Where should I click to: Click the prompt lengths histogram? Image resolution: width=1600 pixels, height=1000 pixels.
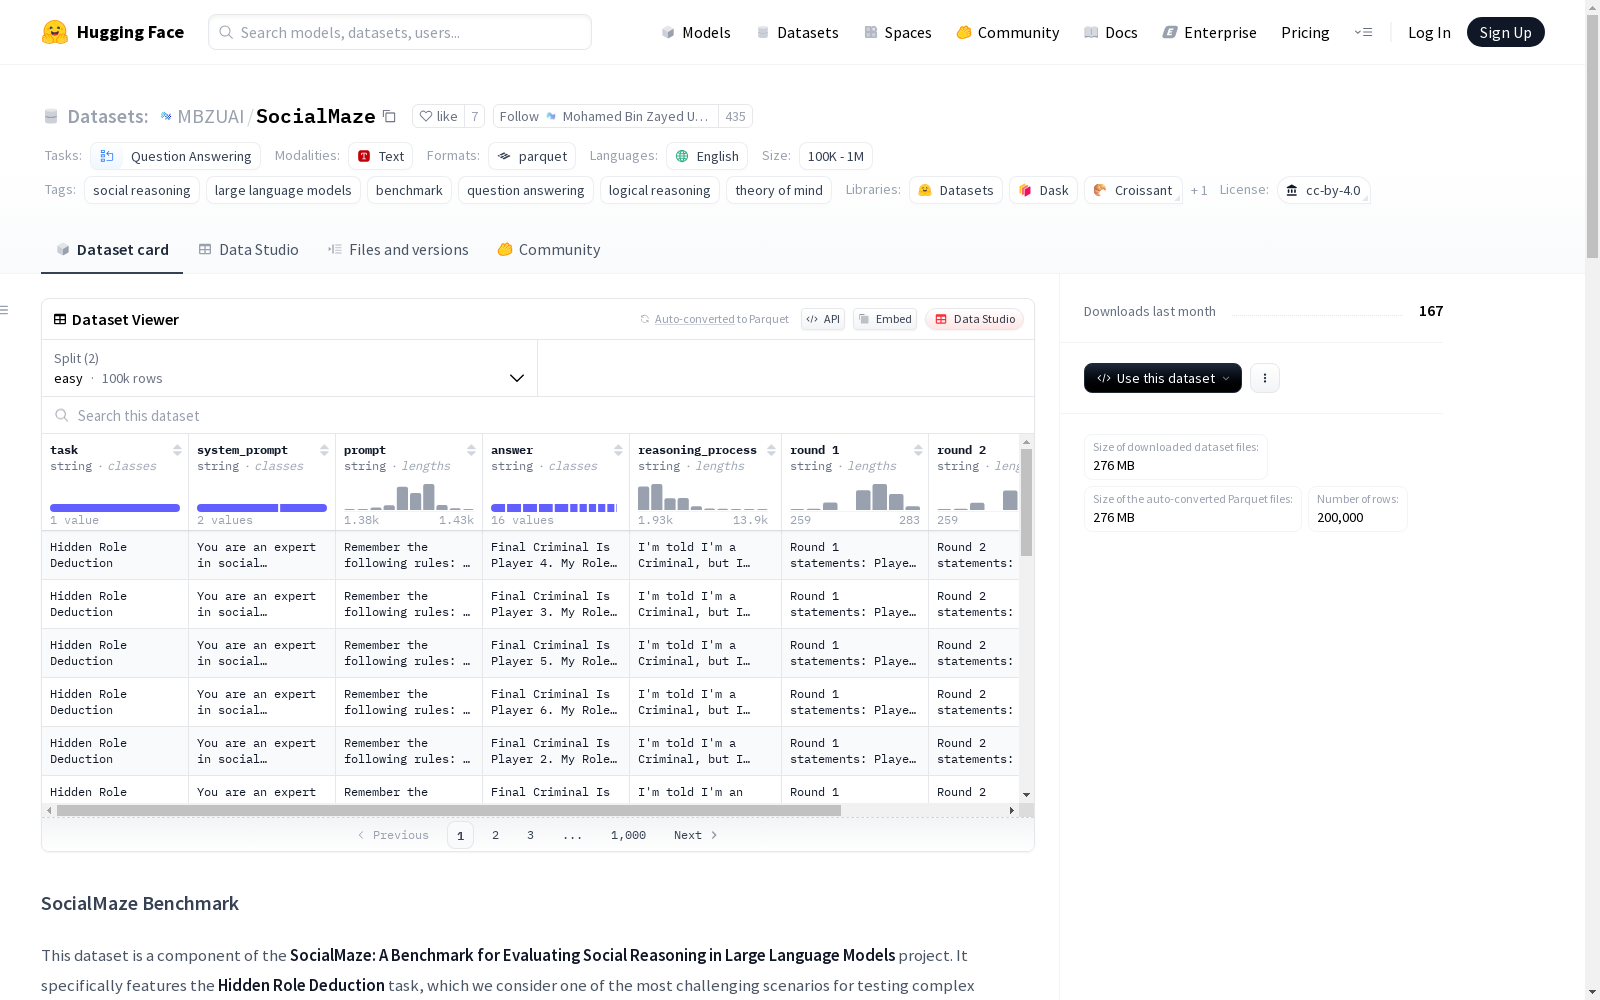[409, 497]
